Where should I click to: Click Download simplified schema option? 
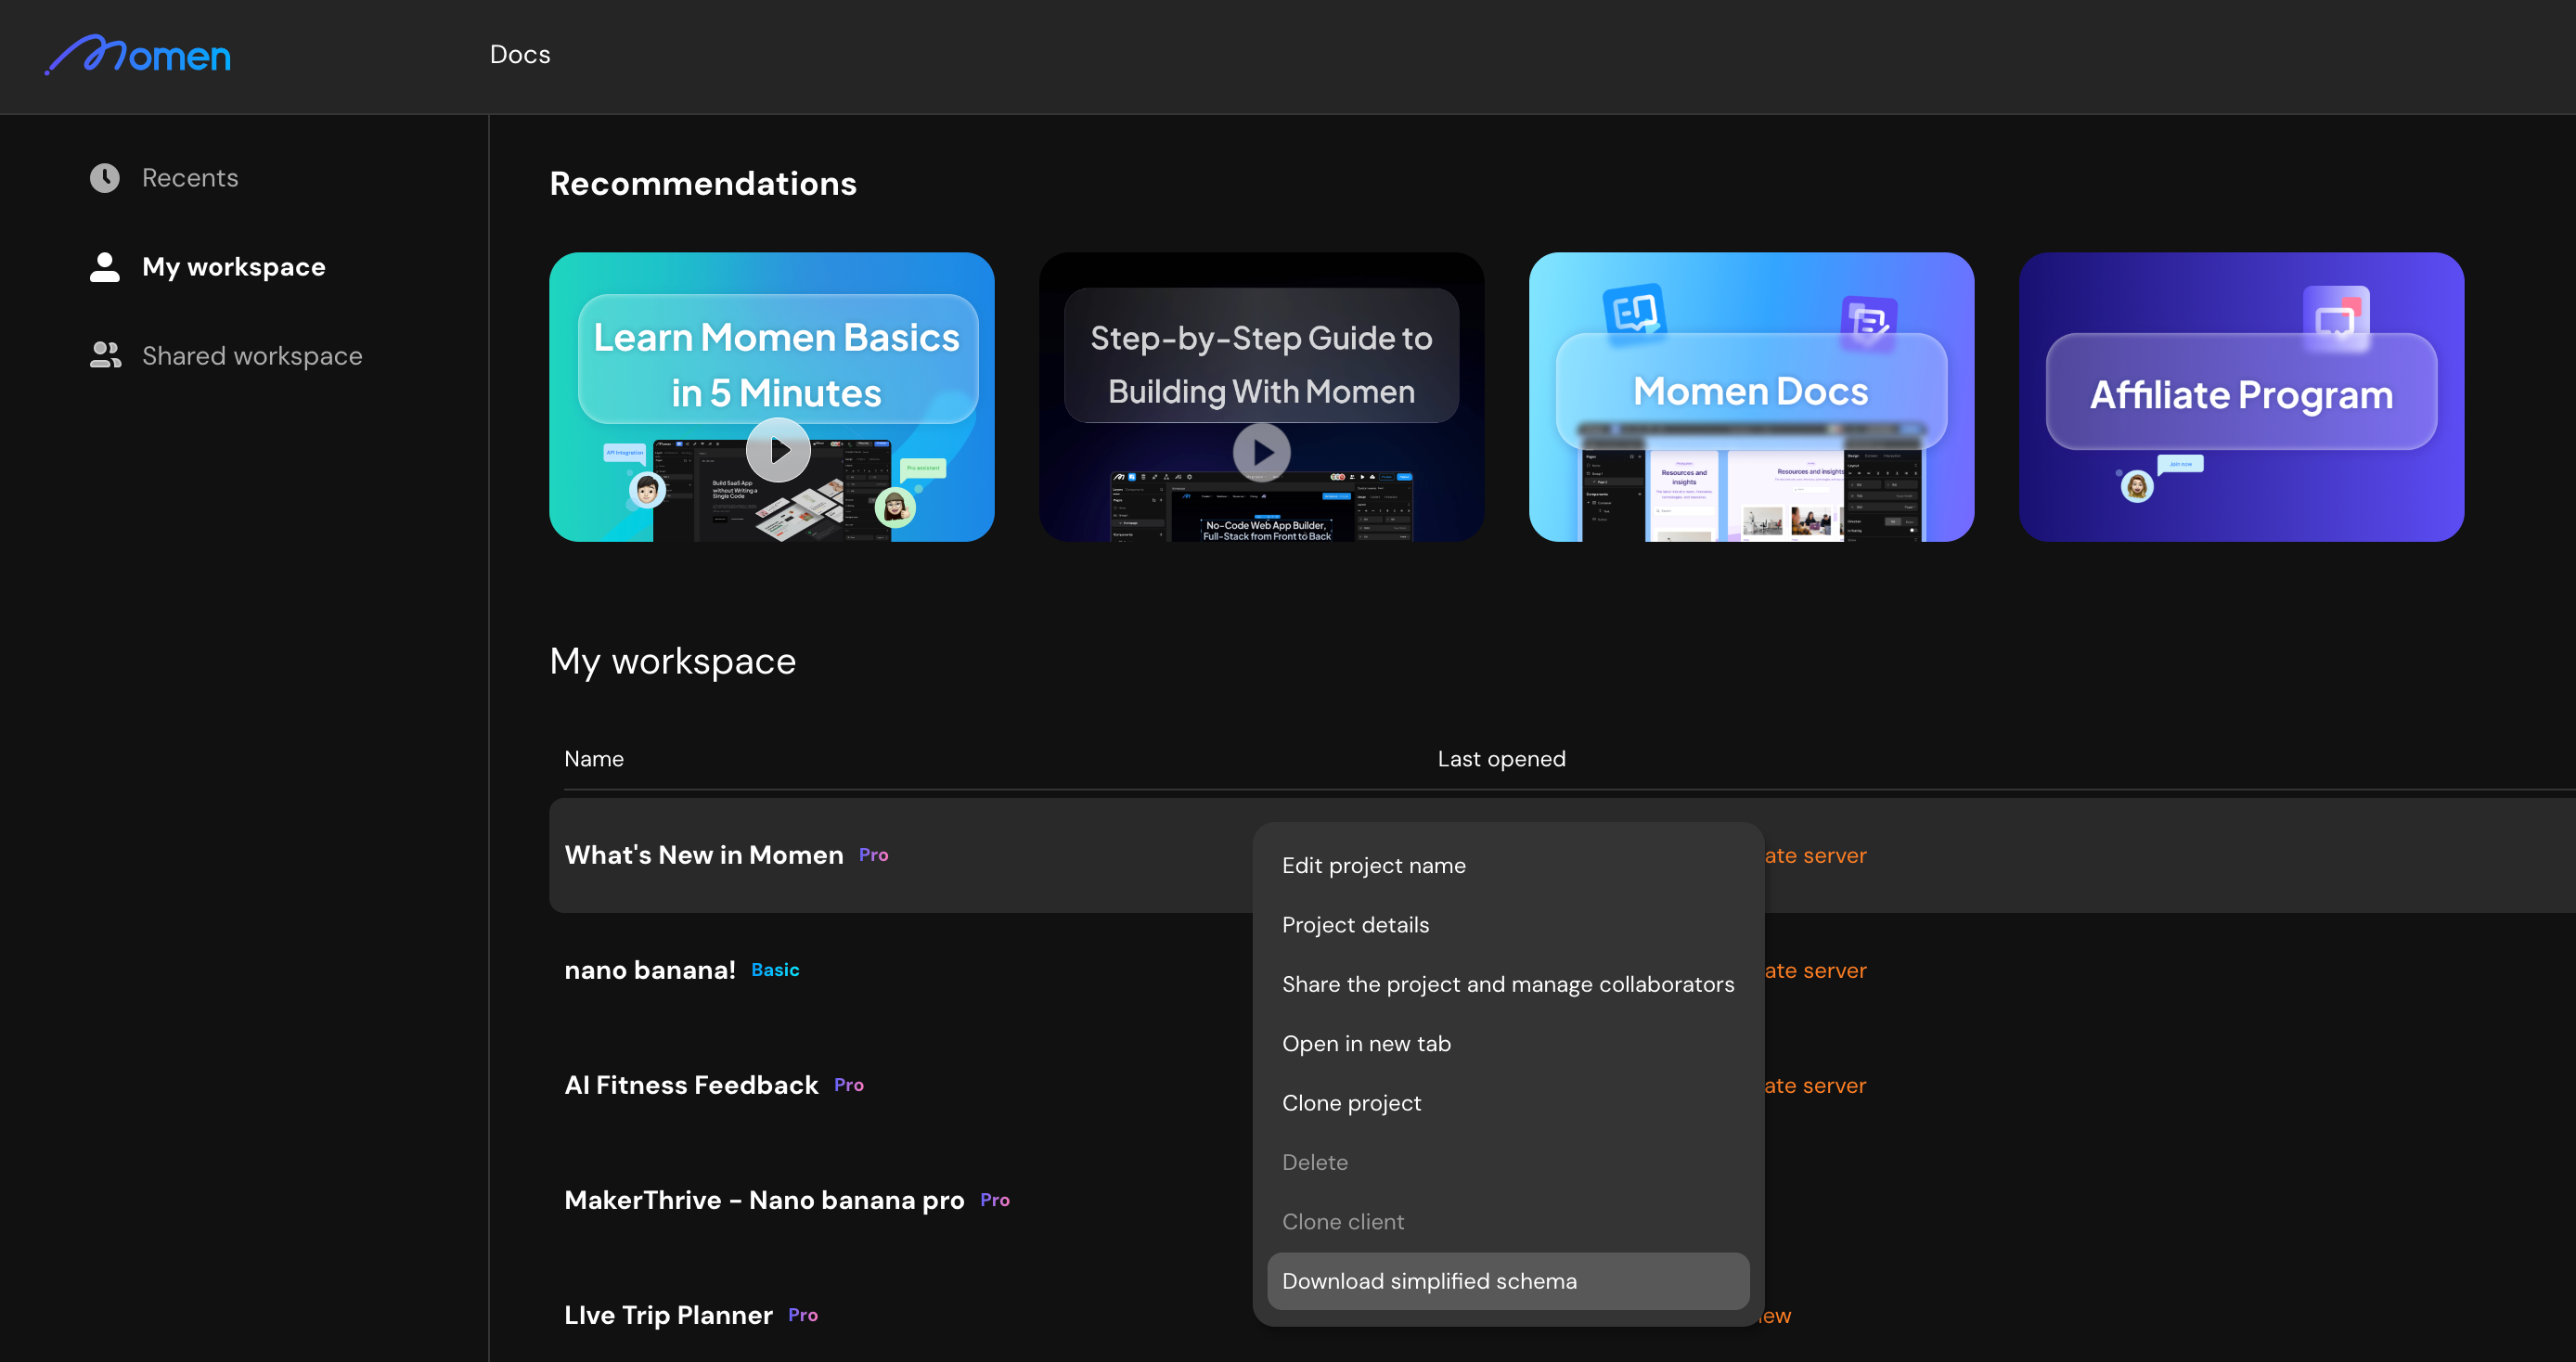(x=1429, y=1281)
